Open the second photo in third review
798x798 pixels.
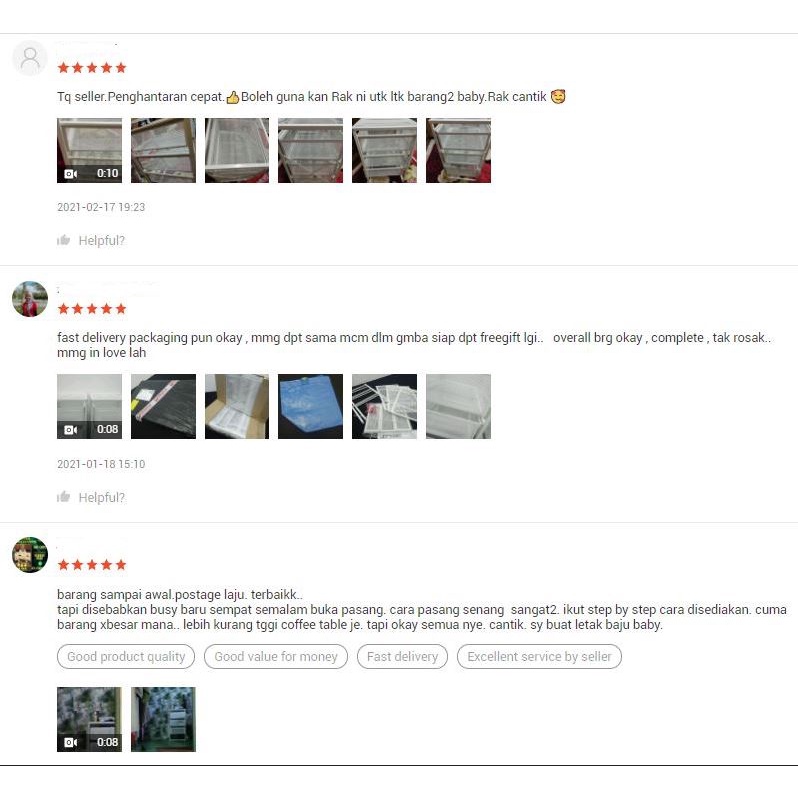point(163,719)
